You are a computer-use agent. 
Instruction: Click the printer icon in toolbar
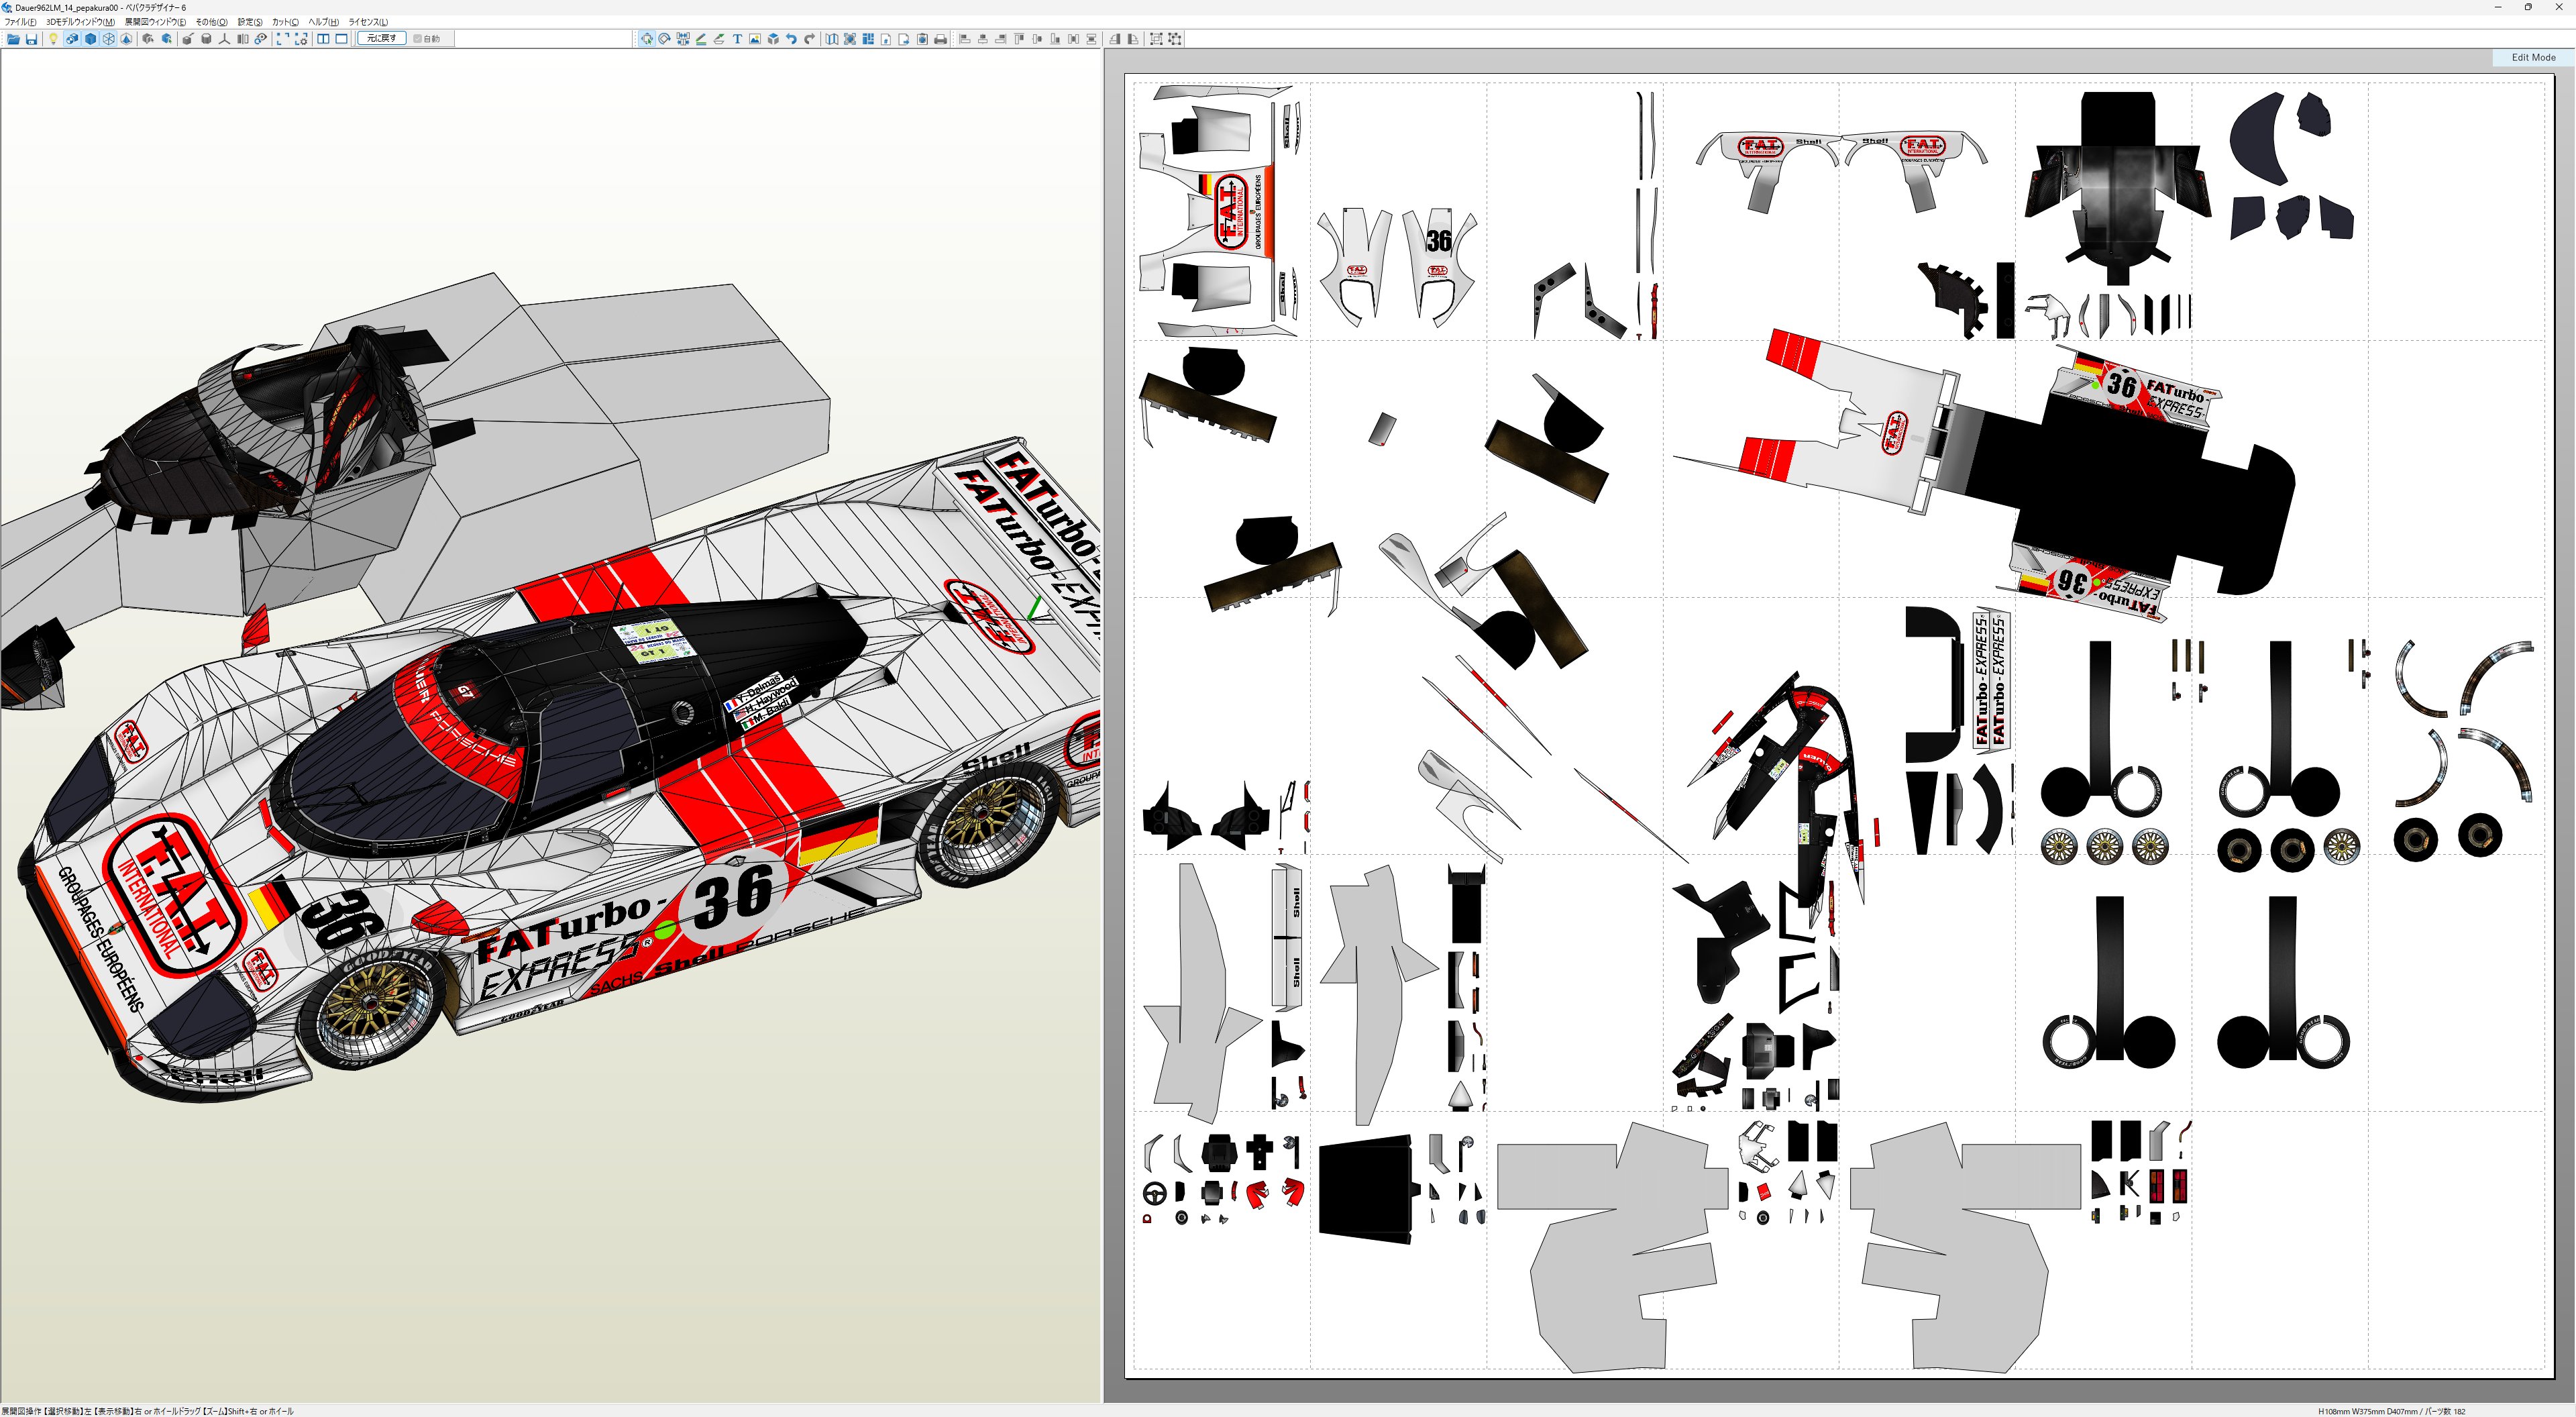[x=940, y=39]
